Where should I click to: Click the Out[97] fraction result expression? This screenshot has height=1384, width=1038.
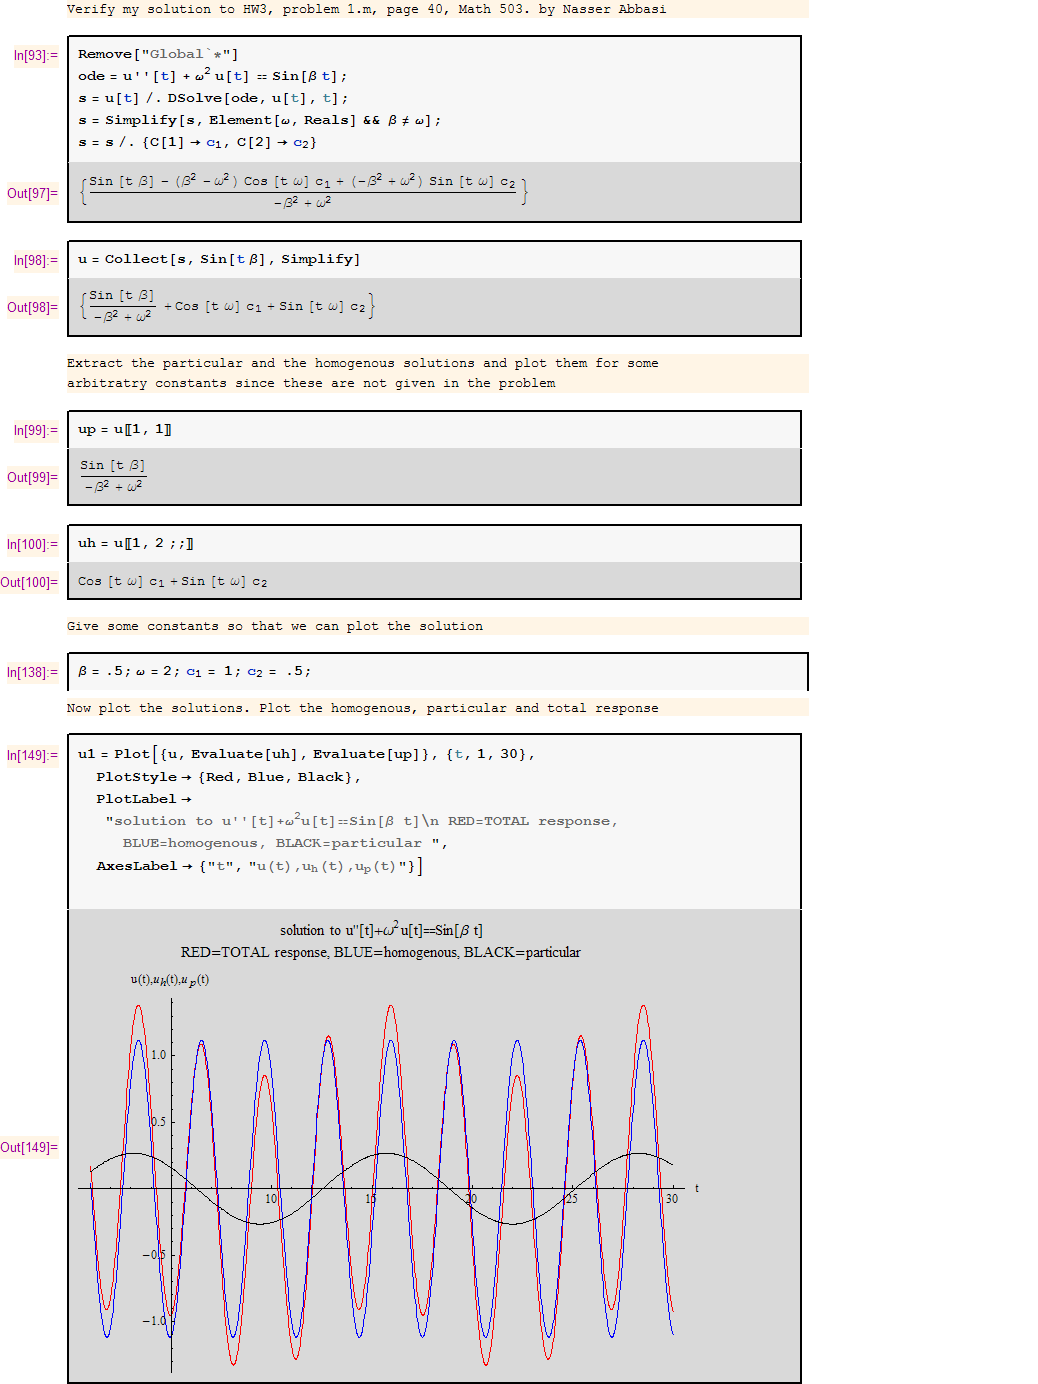tap(302, 190)
